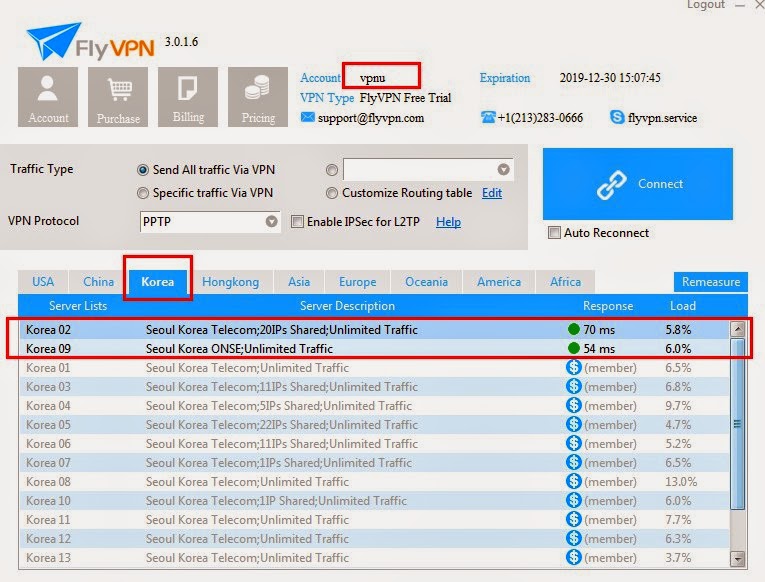Switch to the Asia server tab

point(299,282)
